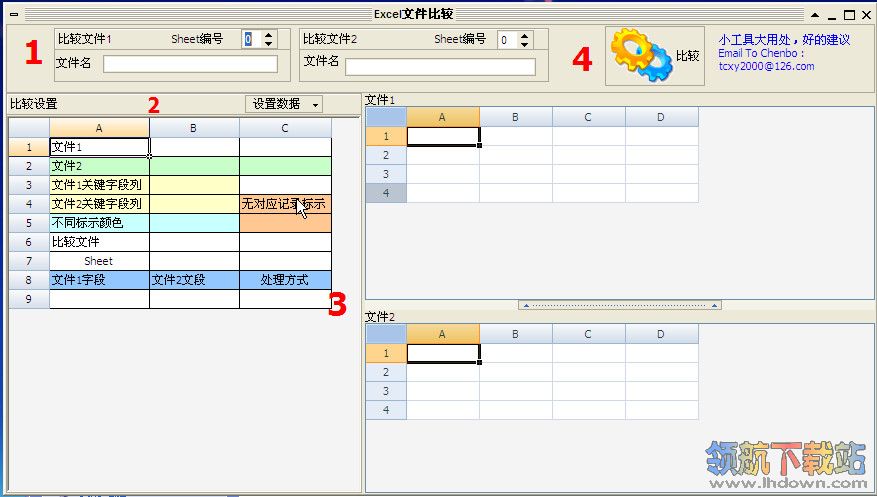Click column A header in settings grid
This screenshot has height=497, width=877.
(x=100, y=128)
